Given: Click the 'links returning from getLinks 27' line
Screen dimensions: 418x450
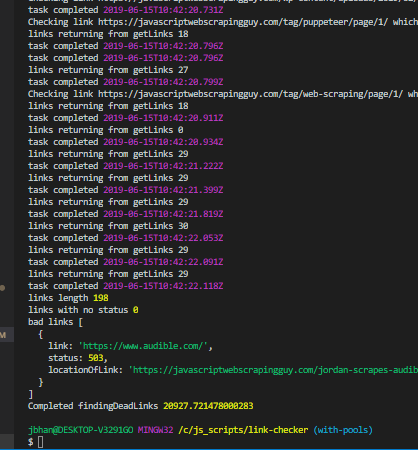Looking at the screenshot, I should [x=108, y=70].
